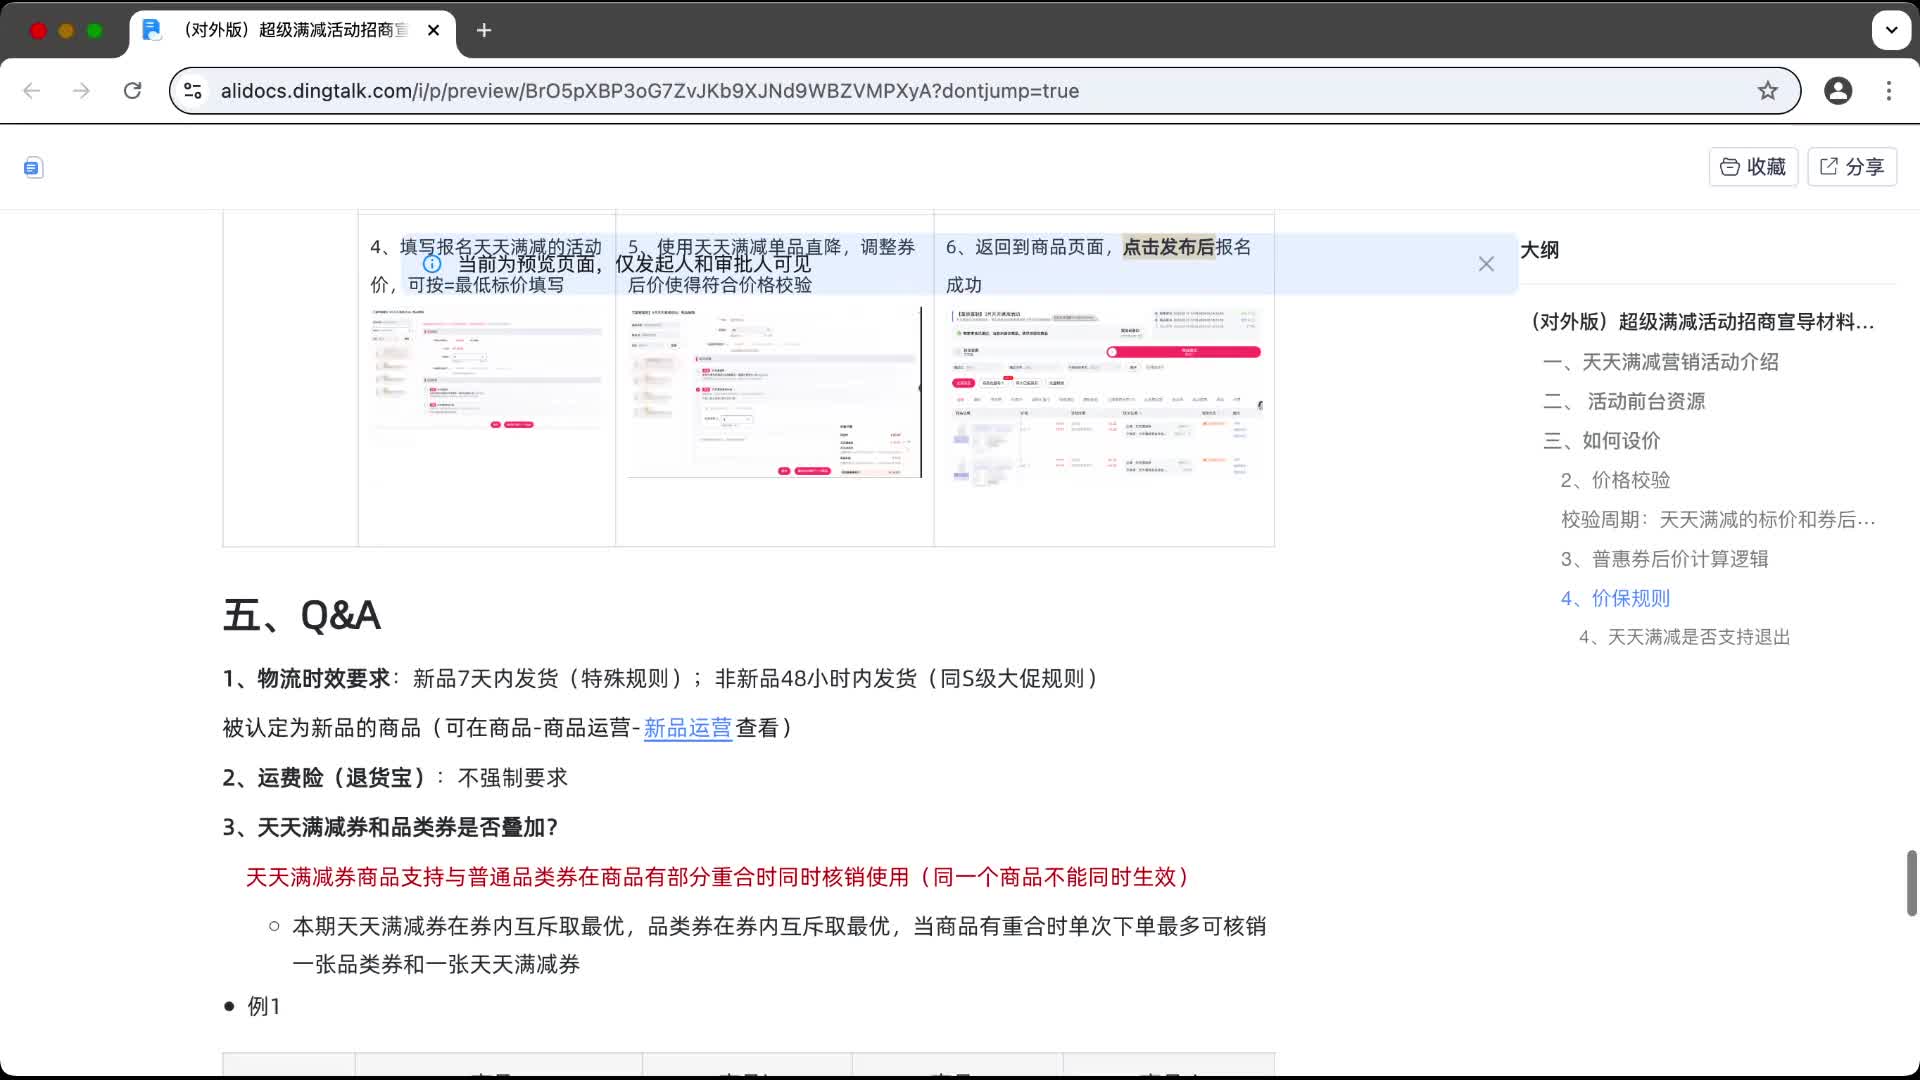Select outline entry 二、活动前台资源
1920x1080 pixels.
tap(1625, 401)
